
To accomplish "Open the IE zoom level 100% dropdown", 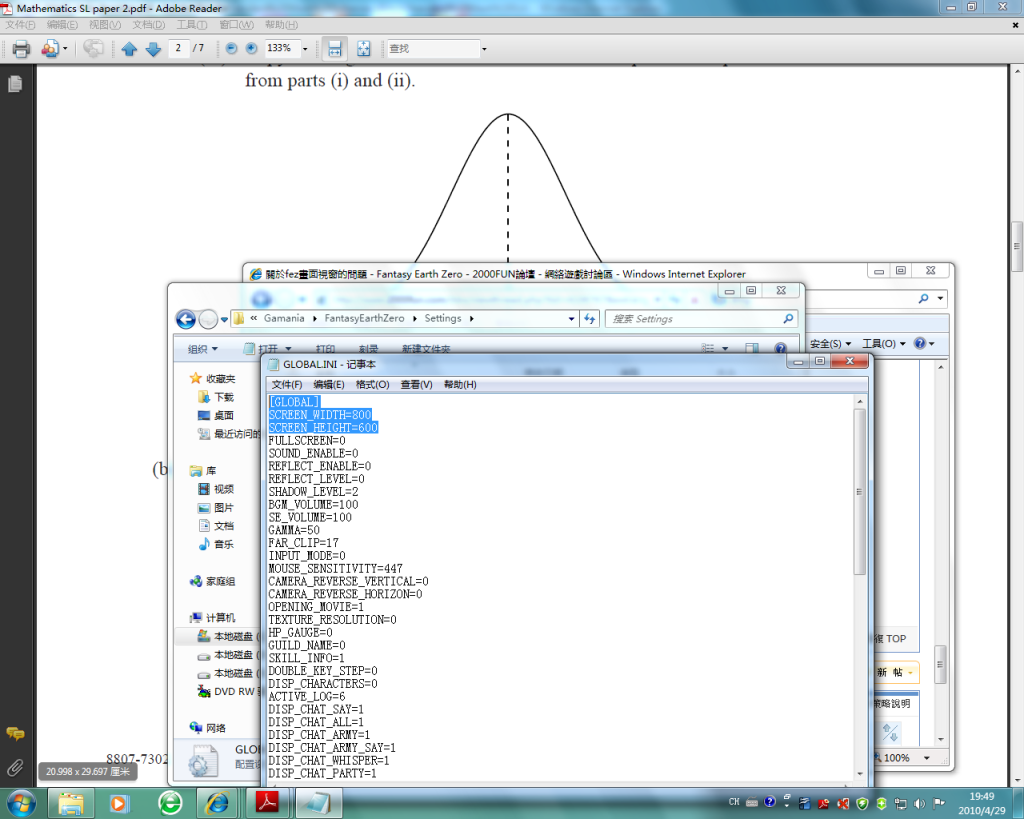I will (x=927, y=758).
